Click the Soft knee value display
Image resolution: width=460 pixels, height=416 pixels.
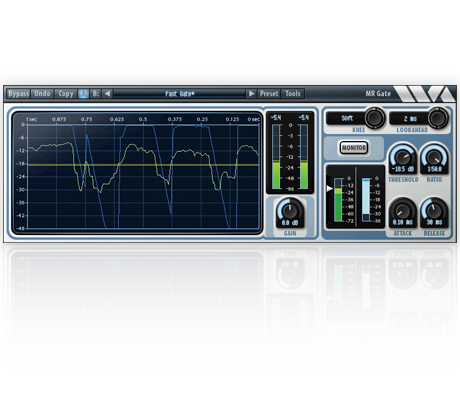coord(347,118)
